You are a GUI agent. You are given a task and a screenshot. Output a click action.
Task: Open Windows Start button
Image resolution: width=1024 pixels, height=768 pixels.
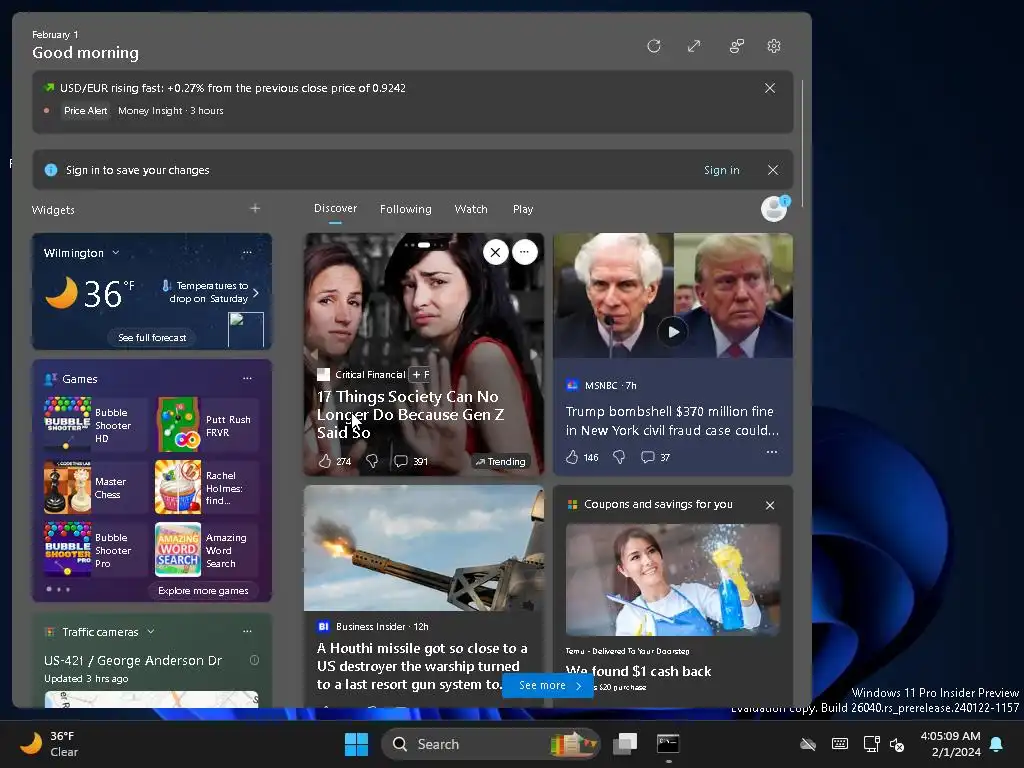(357, 744)
